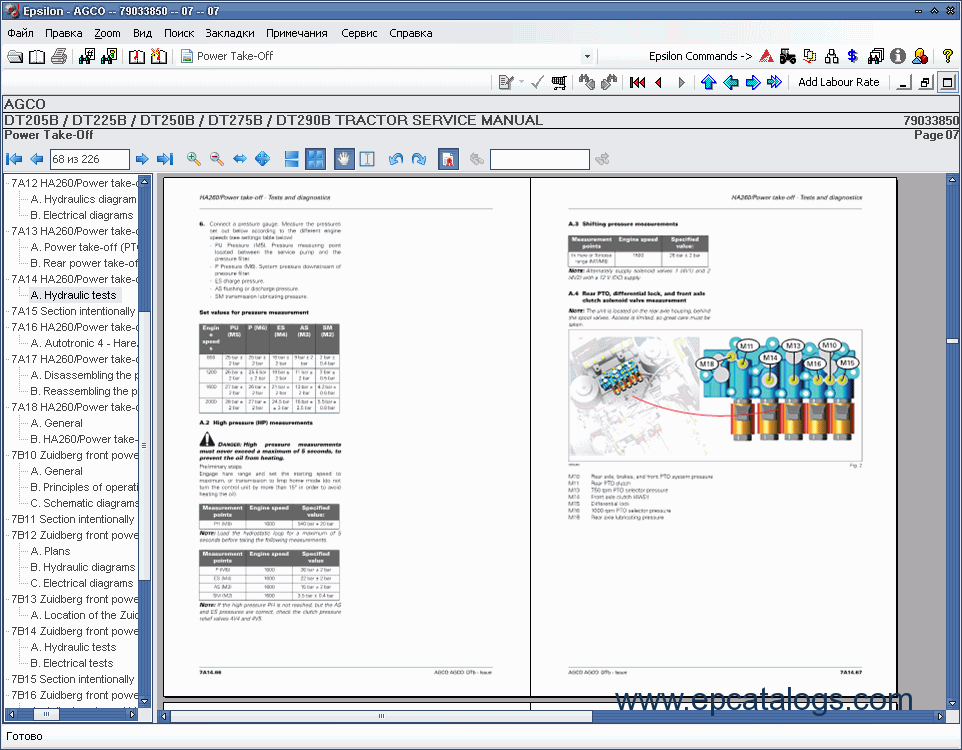Click the blue right arrow navigation icon

coord(753,82)
